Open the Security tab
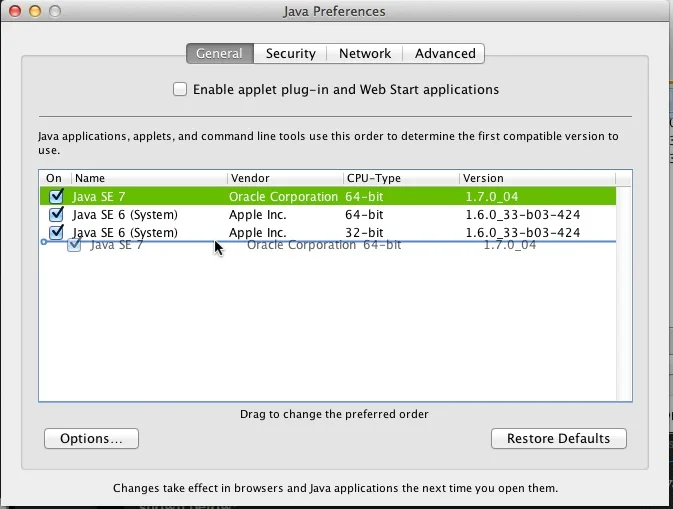 (x=291, y=53)
